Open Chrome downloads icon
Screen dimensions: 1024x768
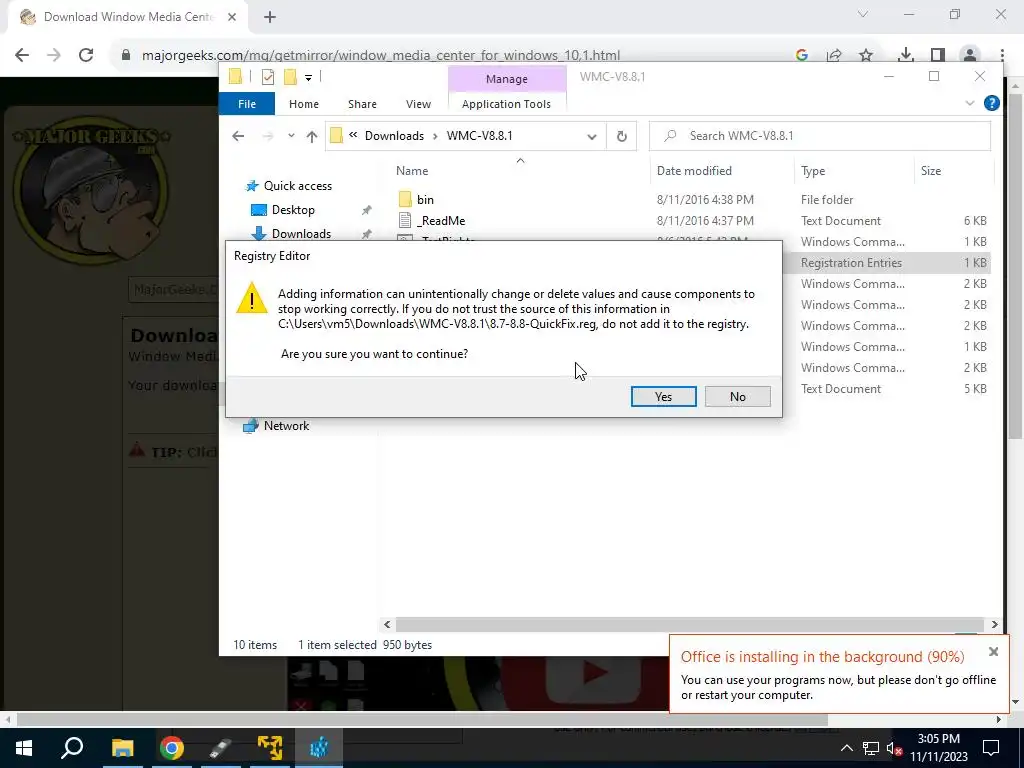coord(905,55)
